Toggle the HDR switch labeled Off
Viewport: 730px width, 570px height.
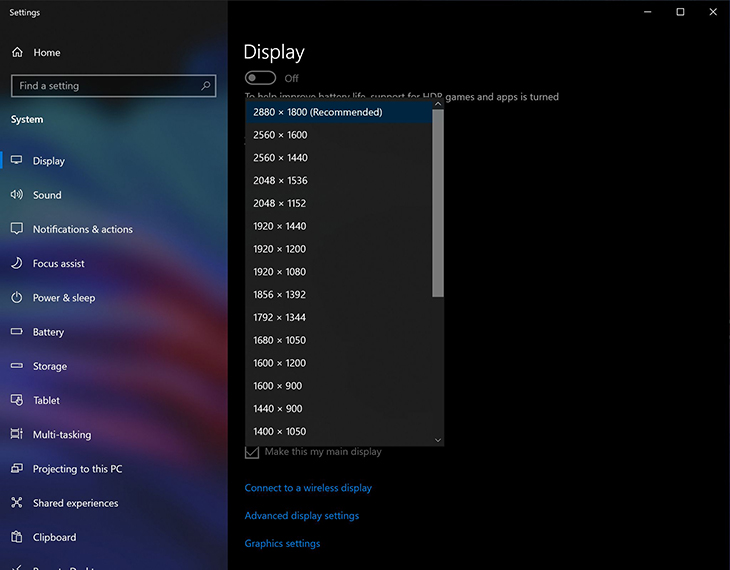click(x=260, y=78)
